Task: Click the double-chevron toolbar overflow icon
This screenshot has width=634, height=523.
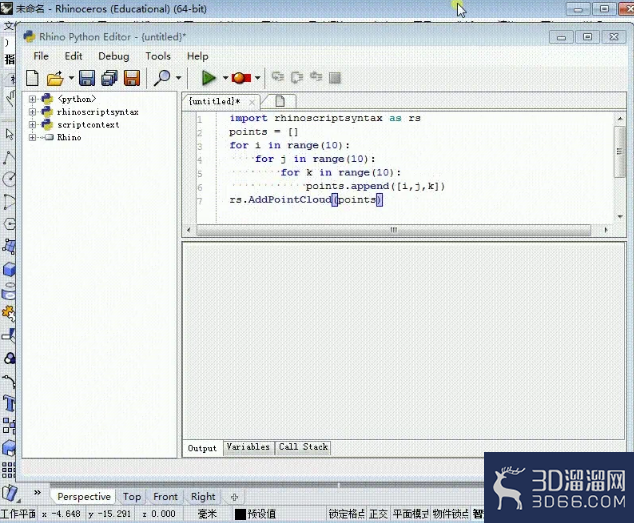Action: click(x=37, y=492)
